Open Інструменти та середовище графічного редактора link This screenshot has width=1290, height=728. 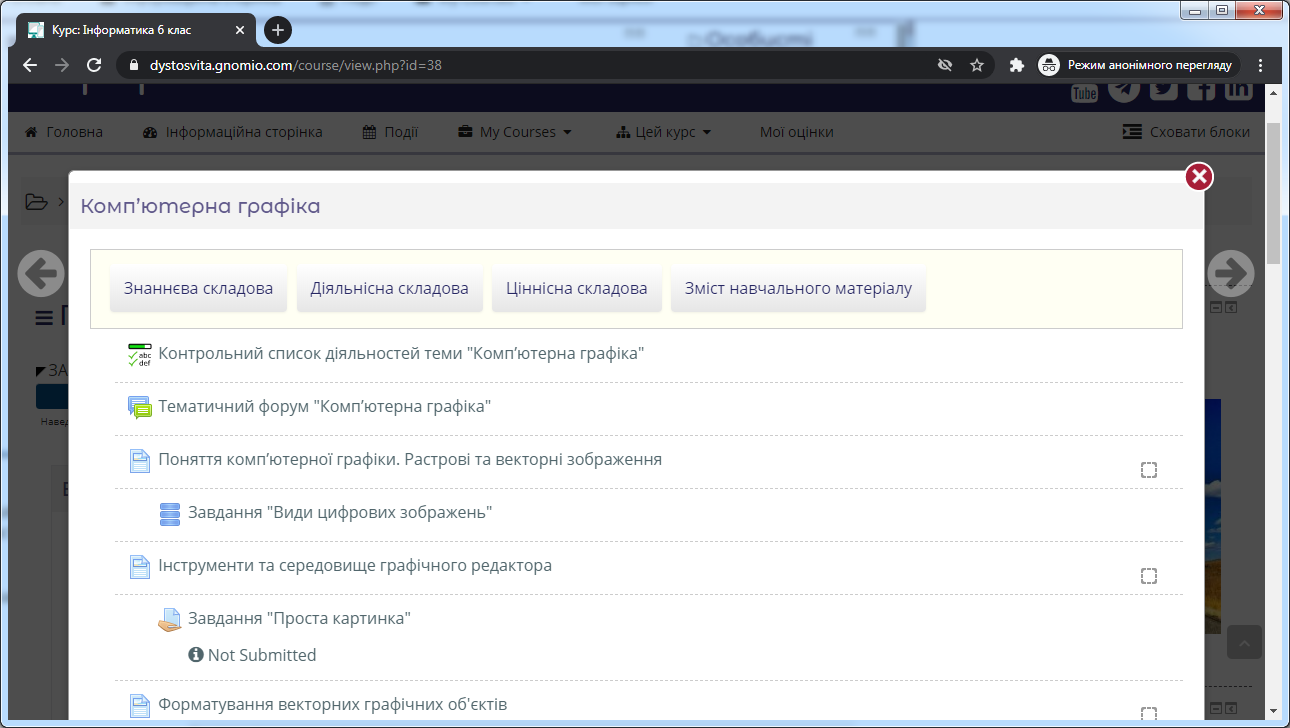coord(355,566)
